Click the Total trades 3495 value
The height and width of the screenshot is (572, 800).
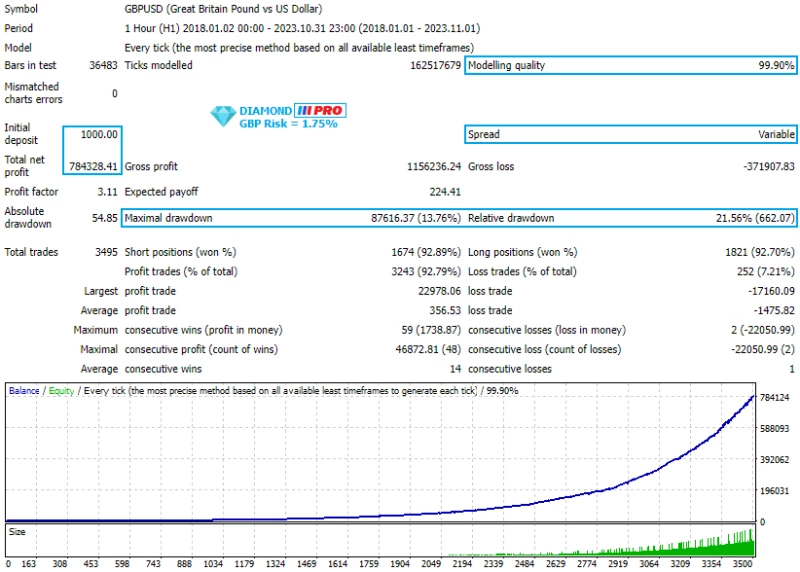coord(103,252)
